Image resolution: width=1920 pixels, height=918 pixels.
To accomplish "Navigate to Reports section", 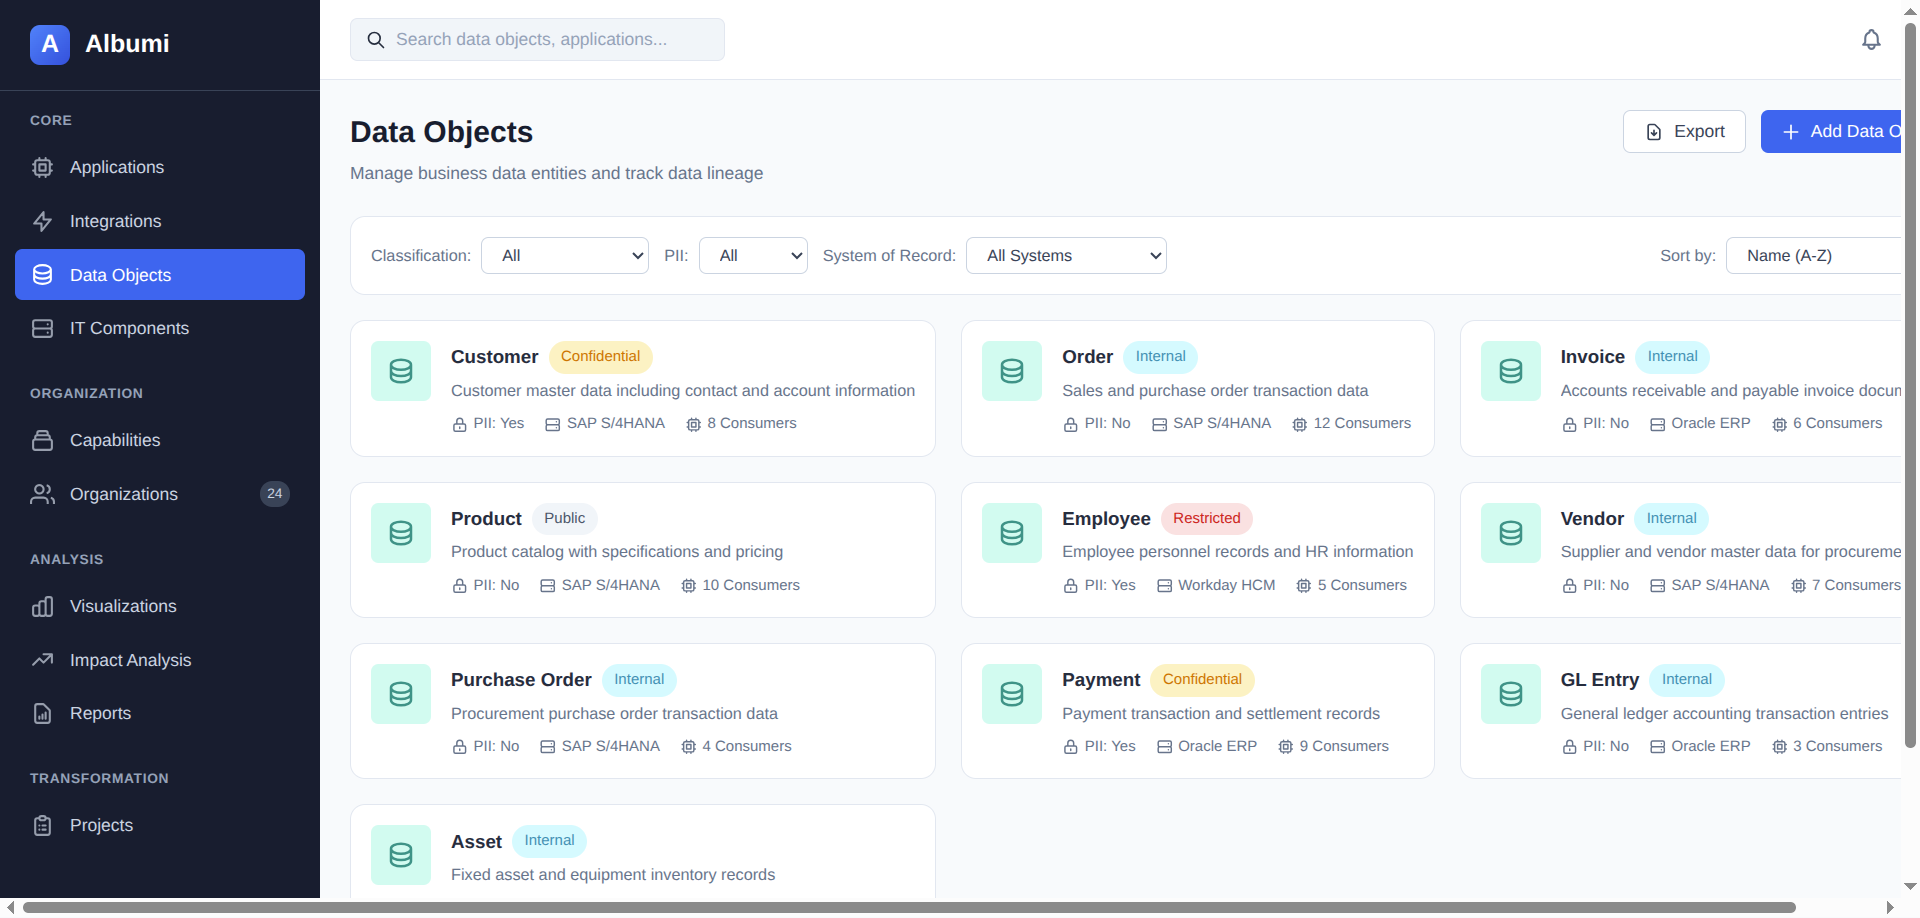I will pos(100,714).
